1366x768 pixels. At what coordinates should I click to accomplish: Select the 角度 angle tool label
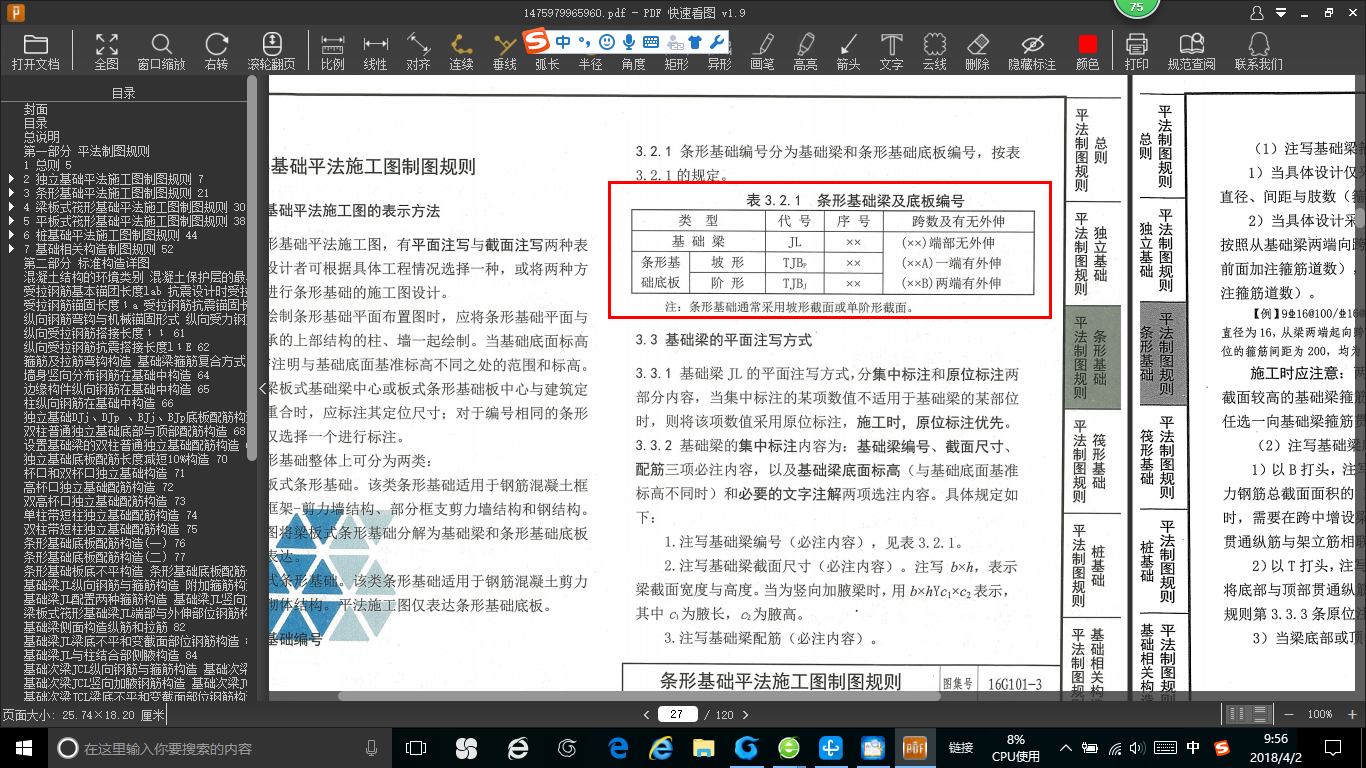tap(633, 64)
